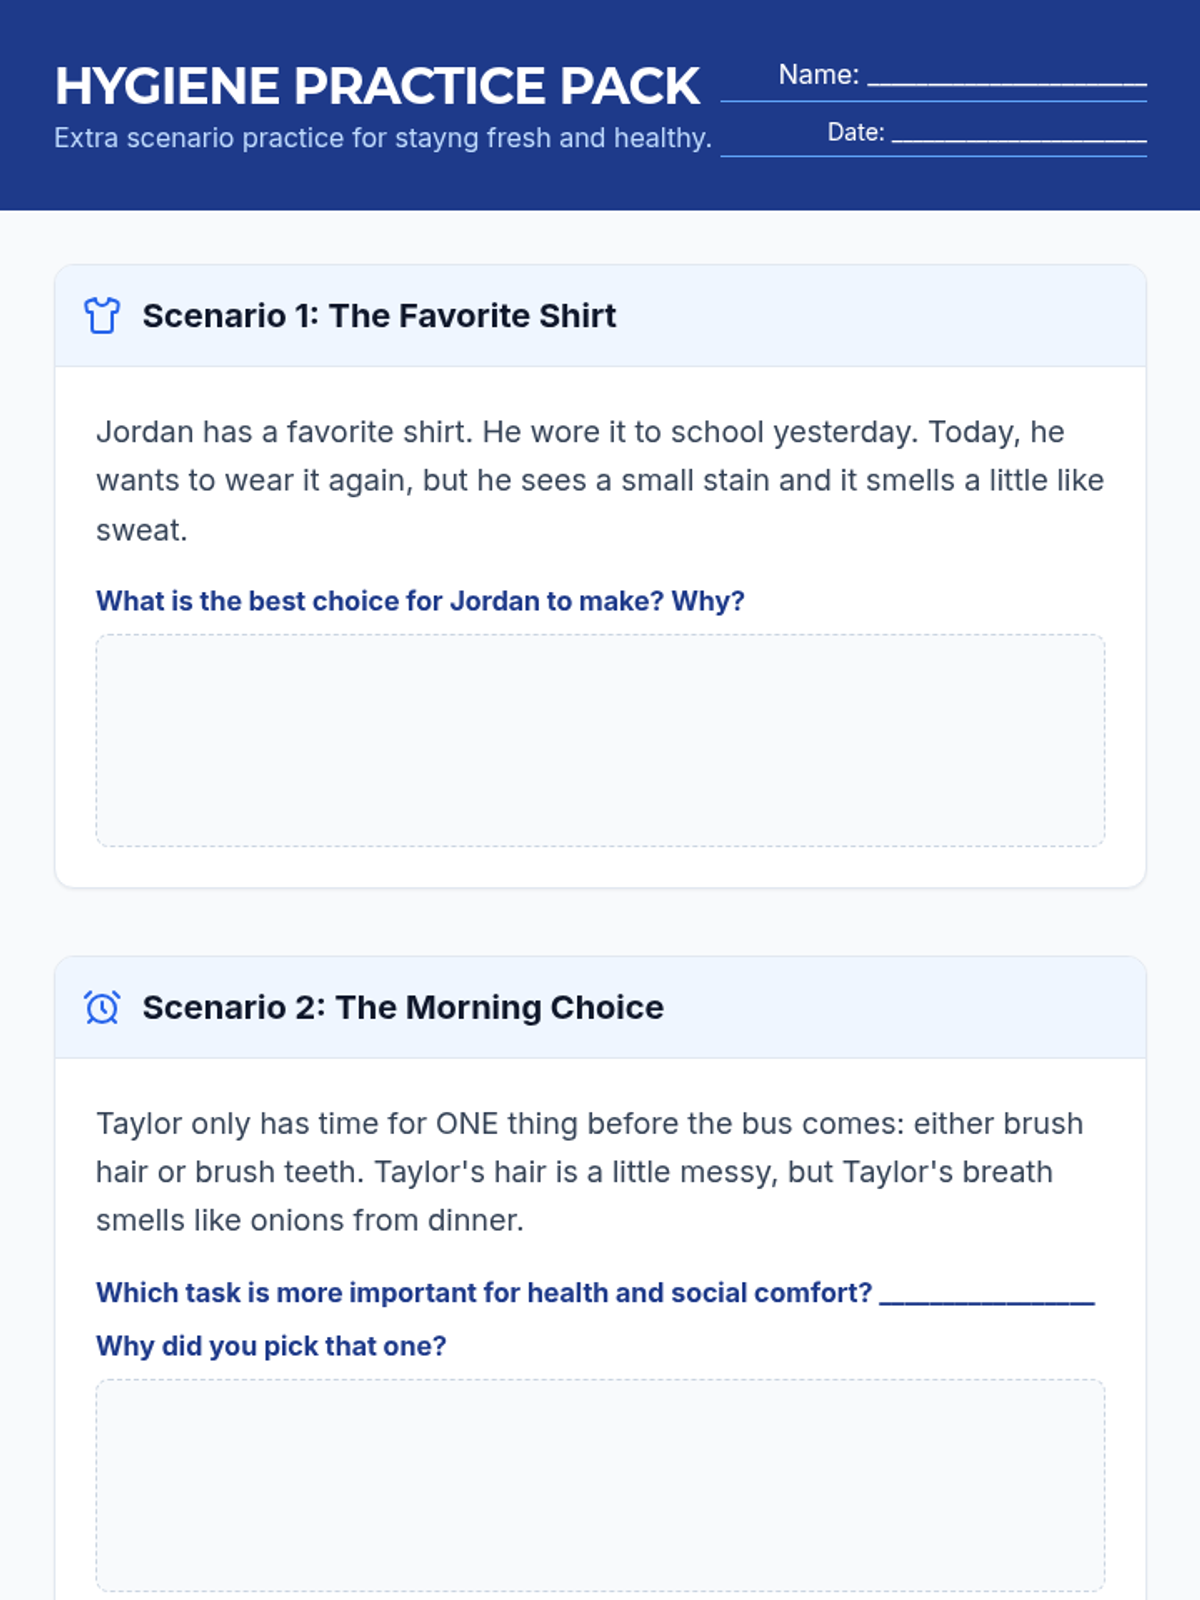Click the Date blank line in header
The height and width of the screenshot is (1600, 1200).
point(1018,137)
